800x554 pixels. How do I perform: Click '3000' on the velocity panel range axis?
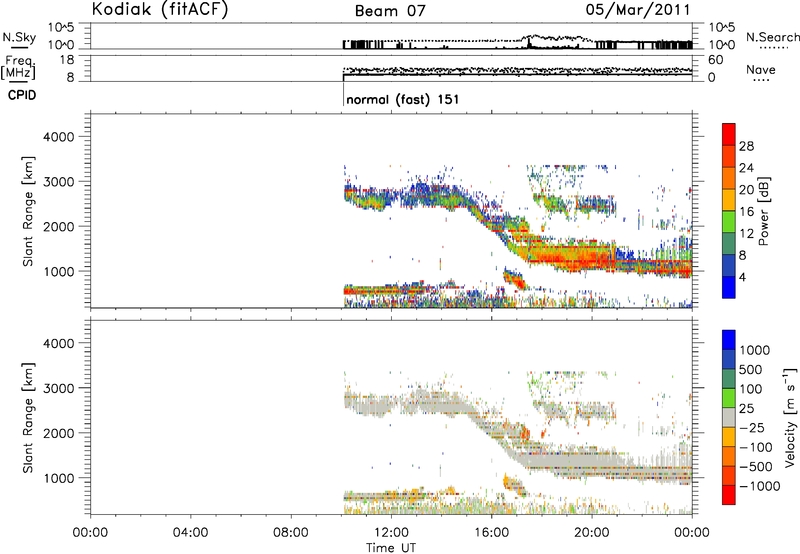59,388
